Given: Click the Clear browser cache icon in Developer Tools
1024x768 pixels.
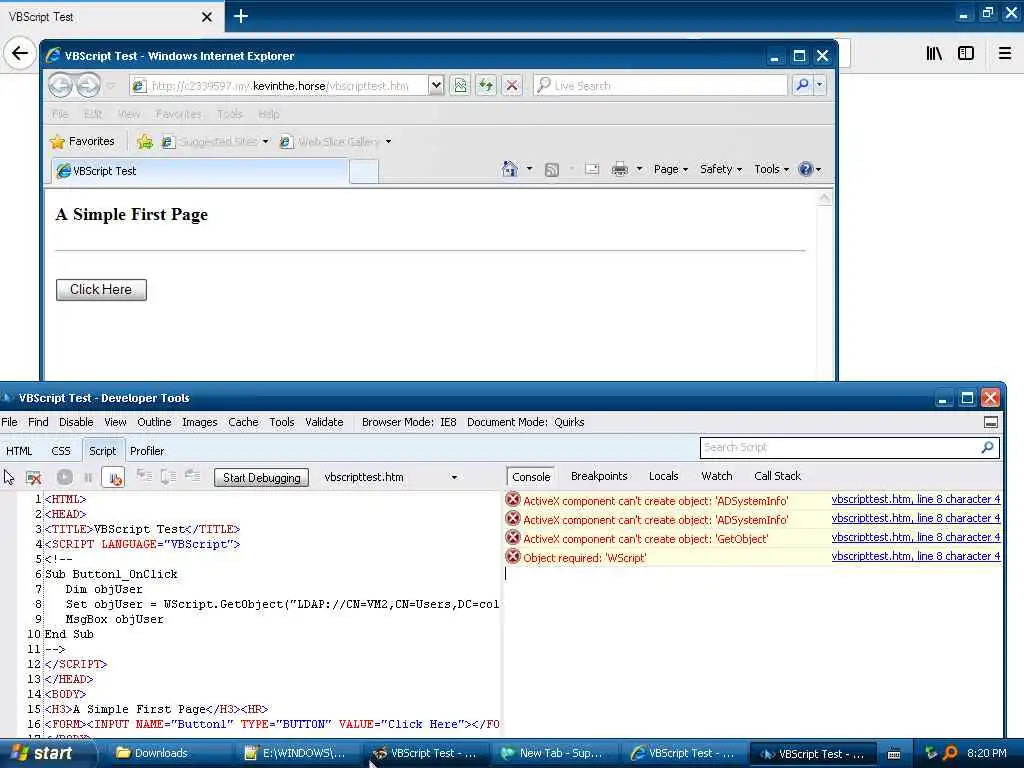Looking at the screenshot, I should coord(33,477).
